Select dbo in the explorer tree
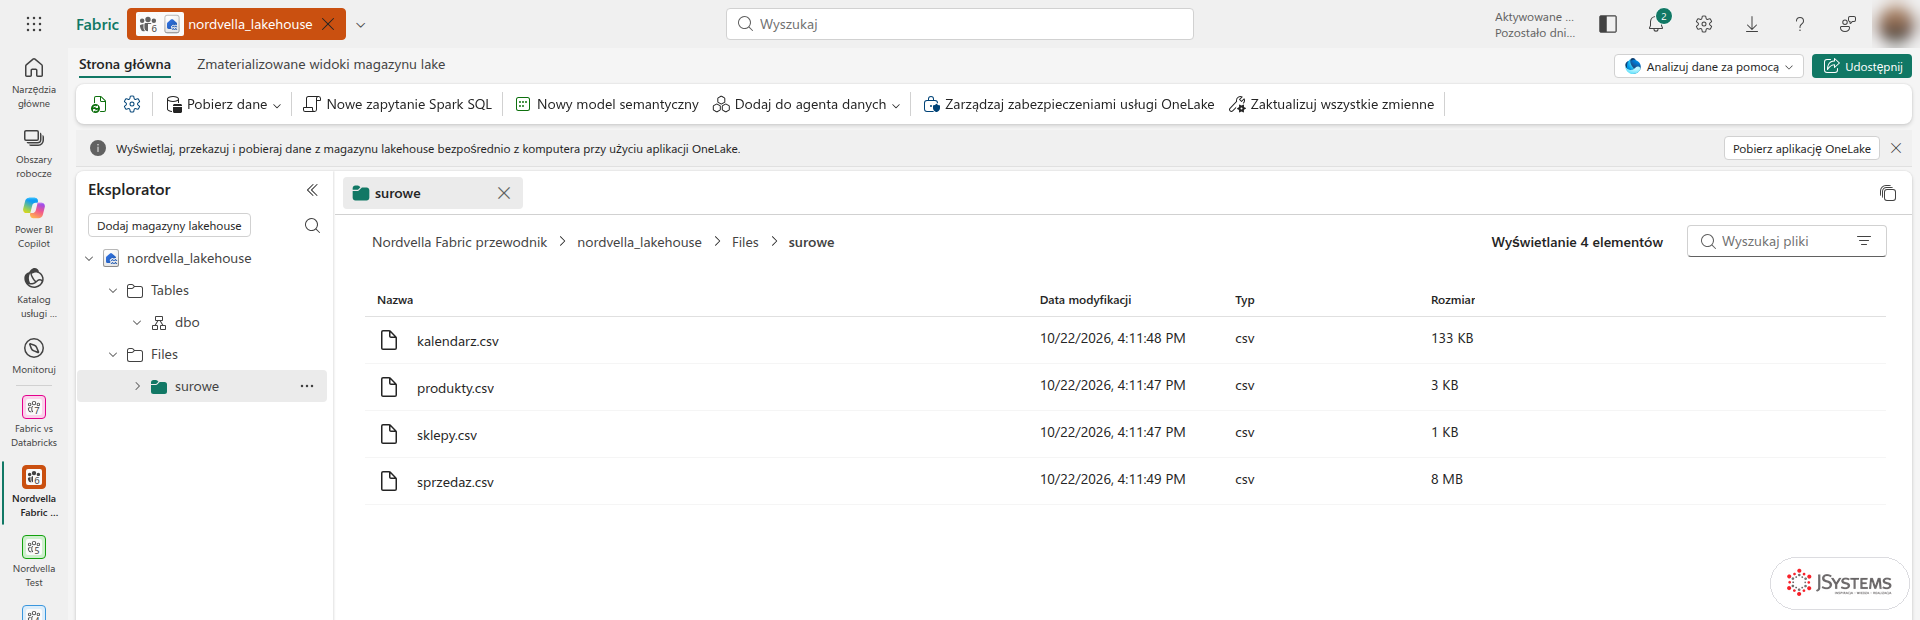This screenshot has height=620, width=1920. [187, 322]
